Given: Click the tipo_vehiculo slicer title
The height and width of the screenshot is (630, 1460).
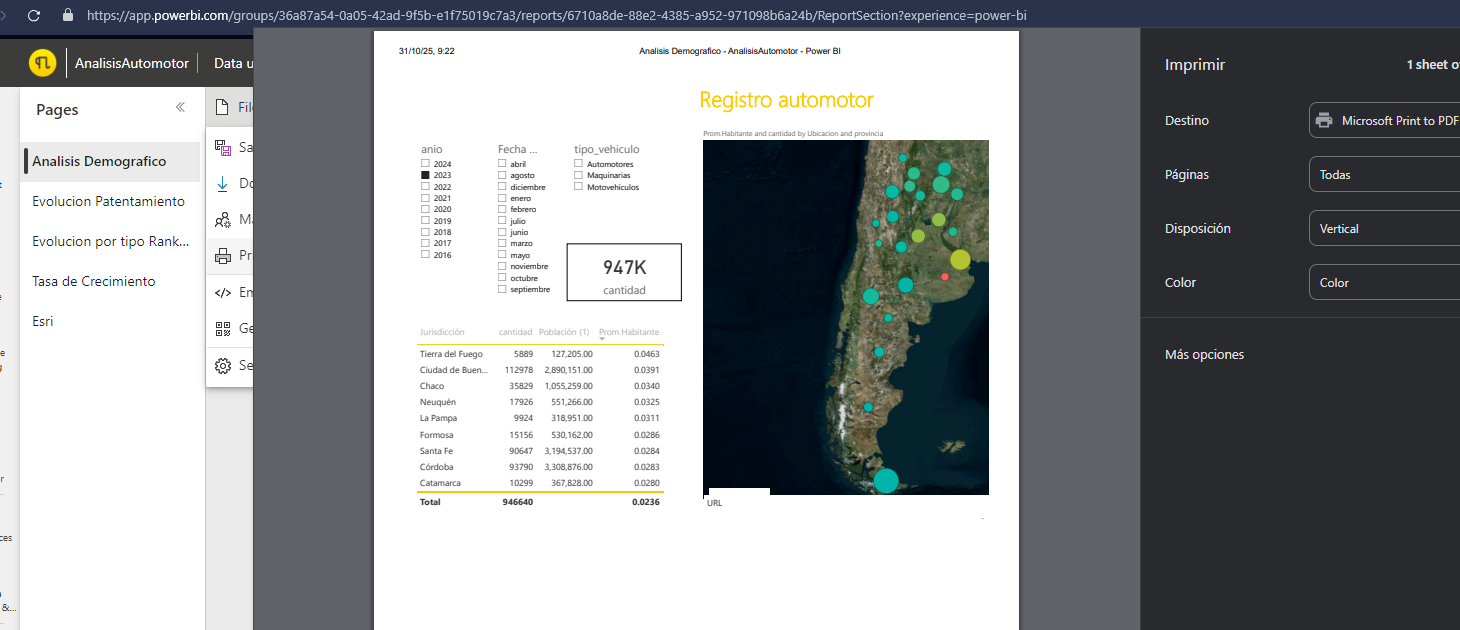Looking at the screenshot, I should 607,149.
